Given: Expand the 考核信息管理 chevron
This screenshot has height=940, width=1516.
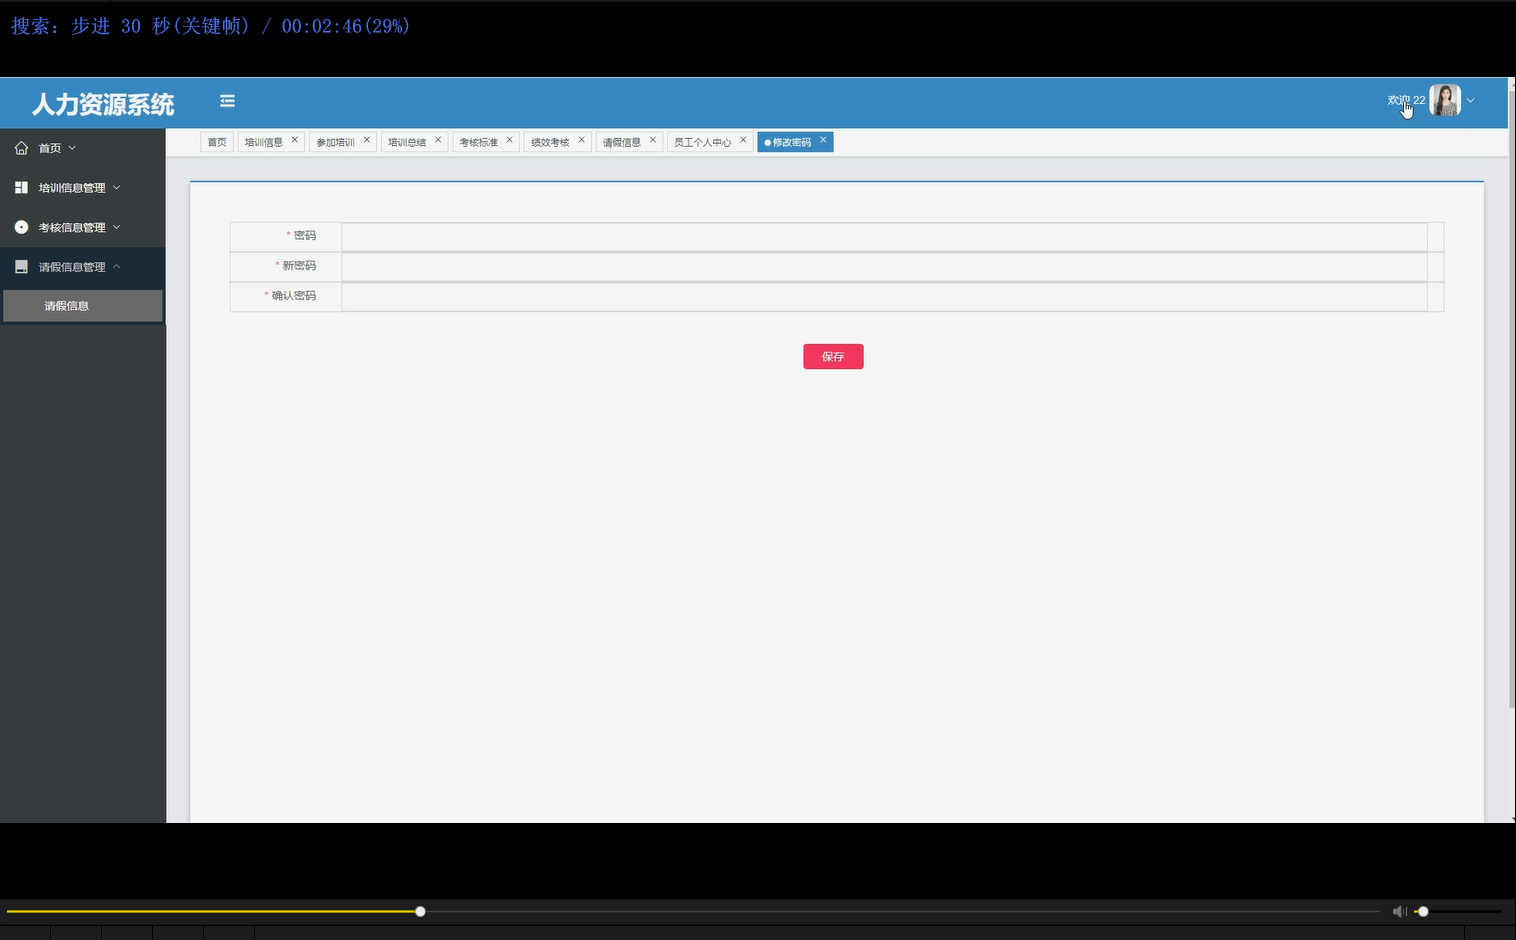Looking at the screenshot, I should [116, 227].
